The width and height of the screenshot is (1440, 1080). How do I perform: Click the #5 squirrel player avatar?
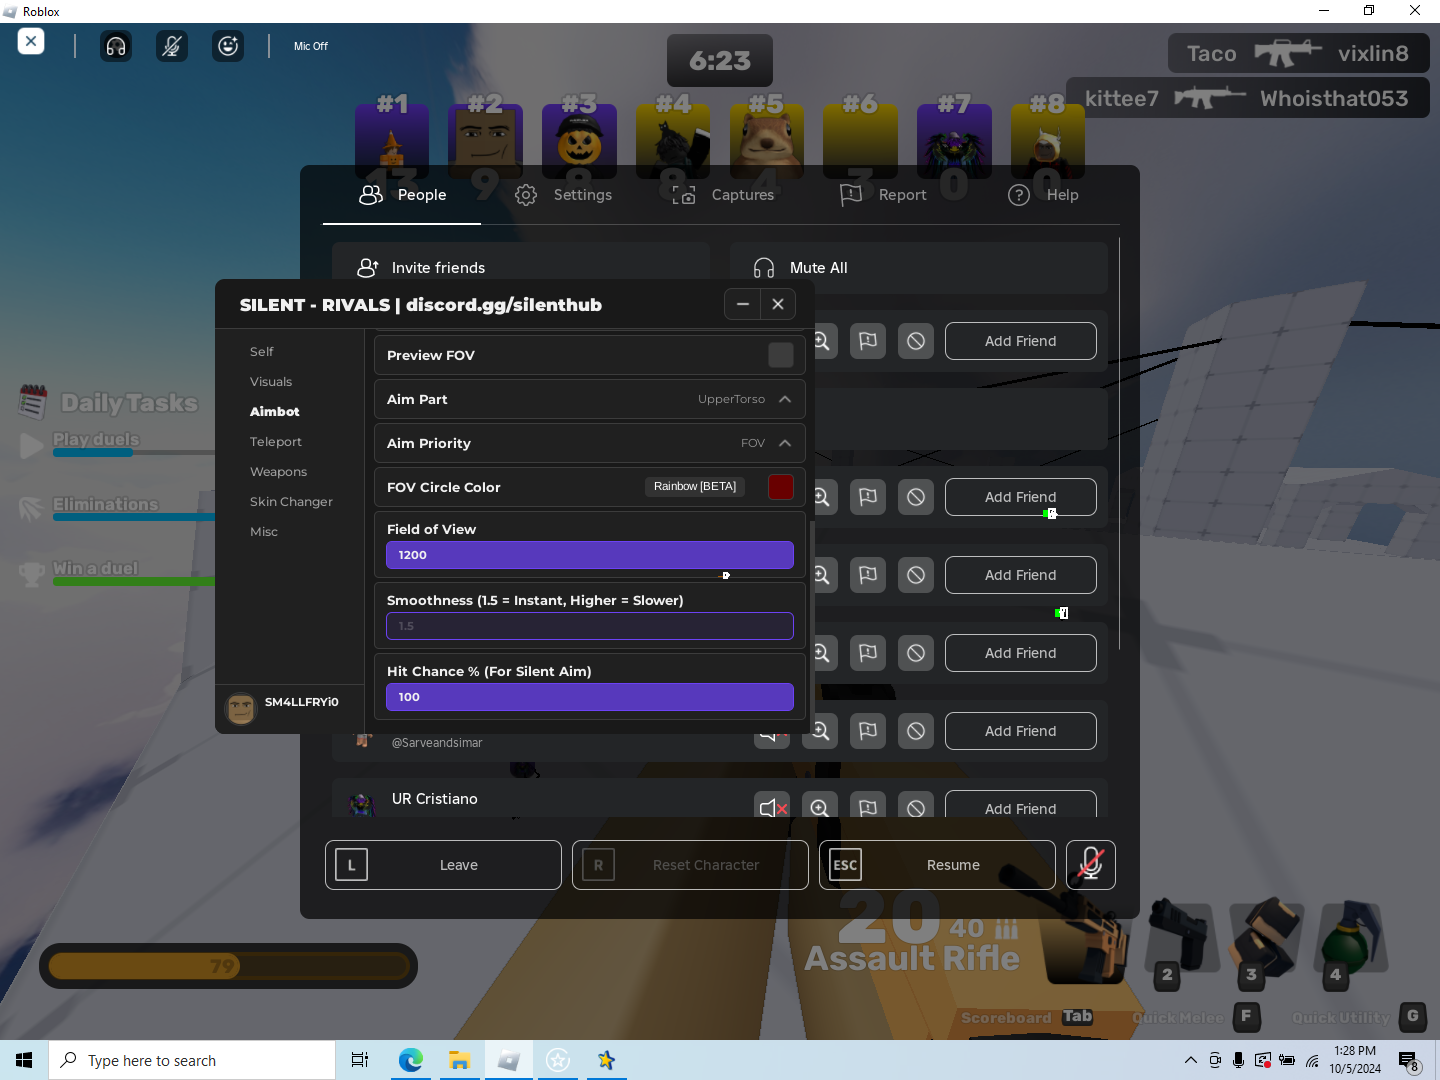click(767, 140)
